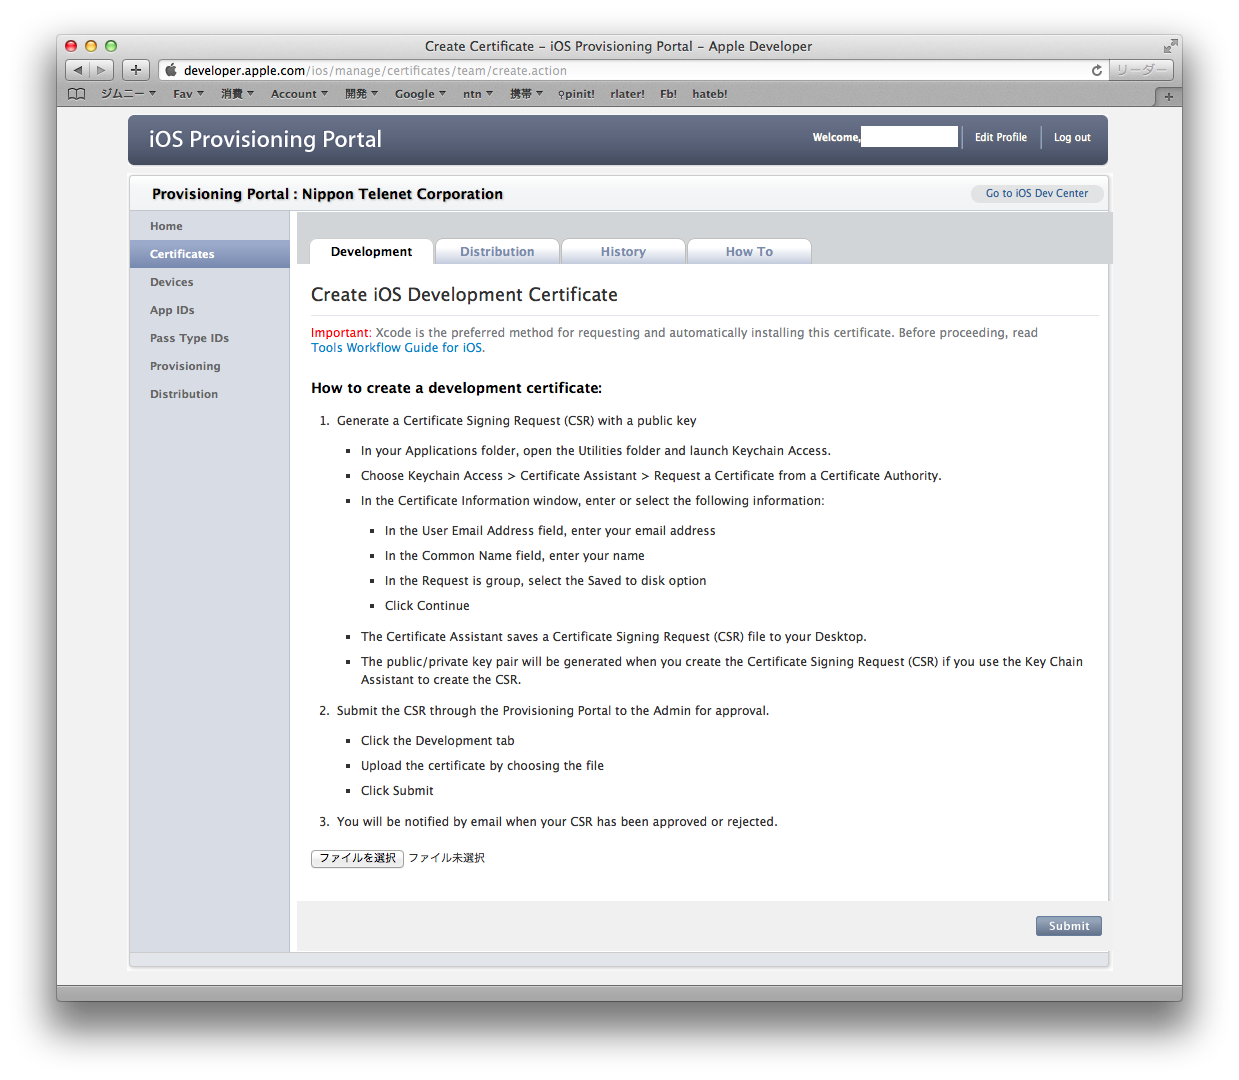Switch to the History tab
Image resolution: width=1239 pixels, height=1080 pixels.
coord(623,252)
